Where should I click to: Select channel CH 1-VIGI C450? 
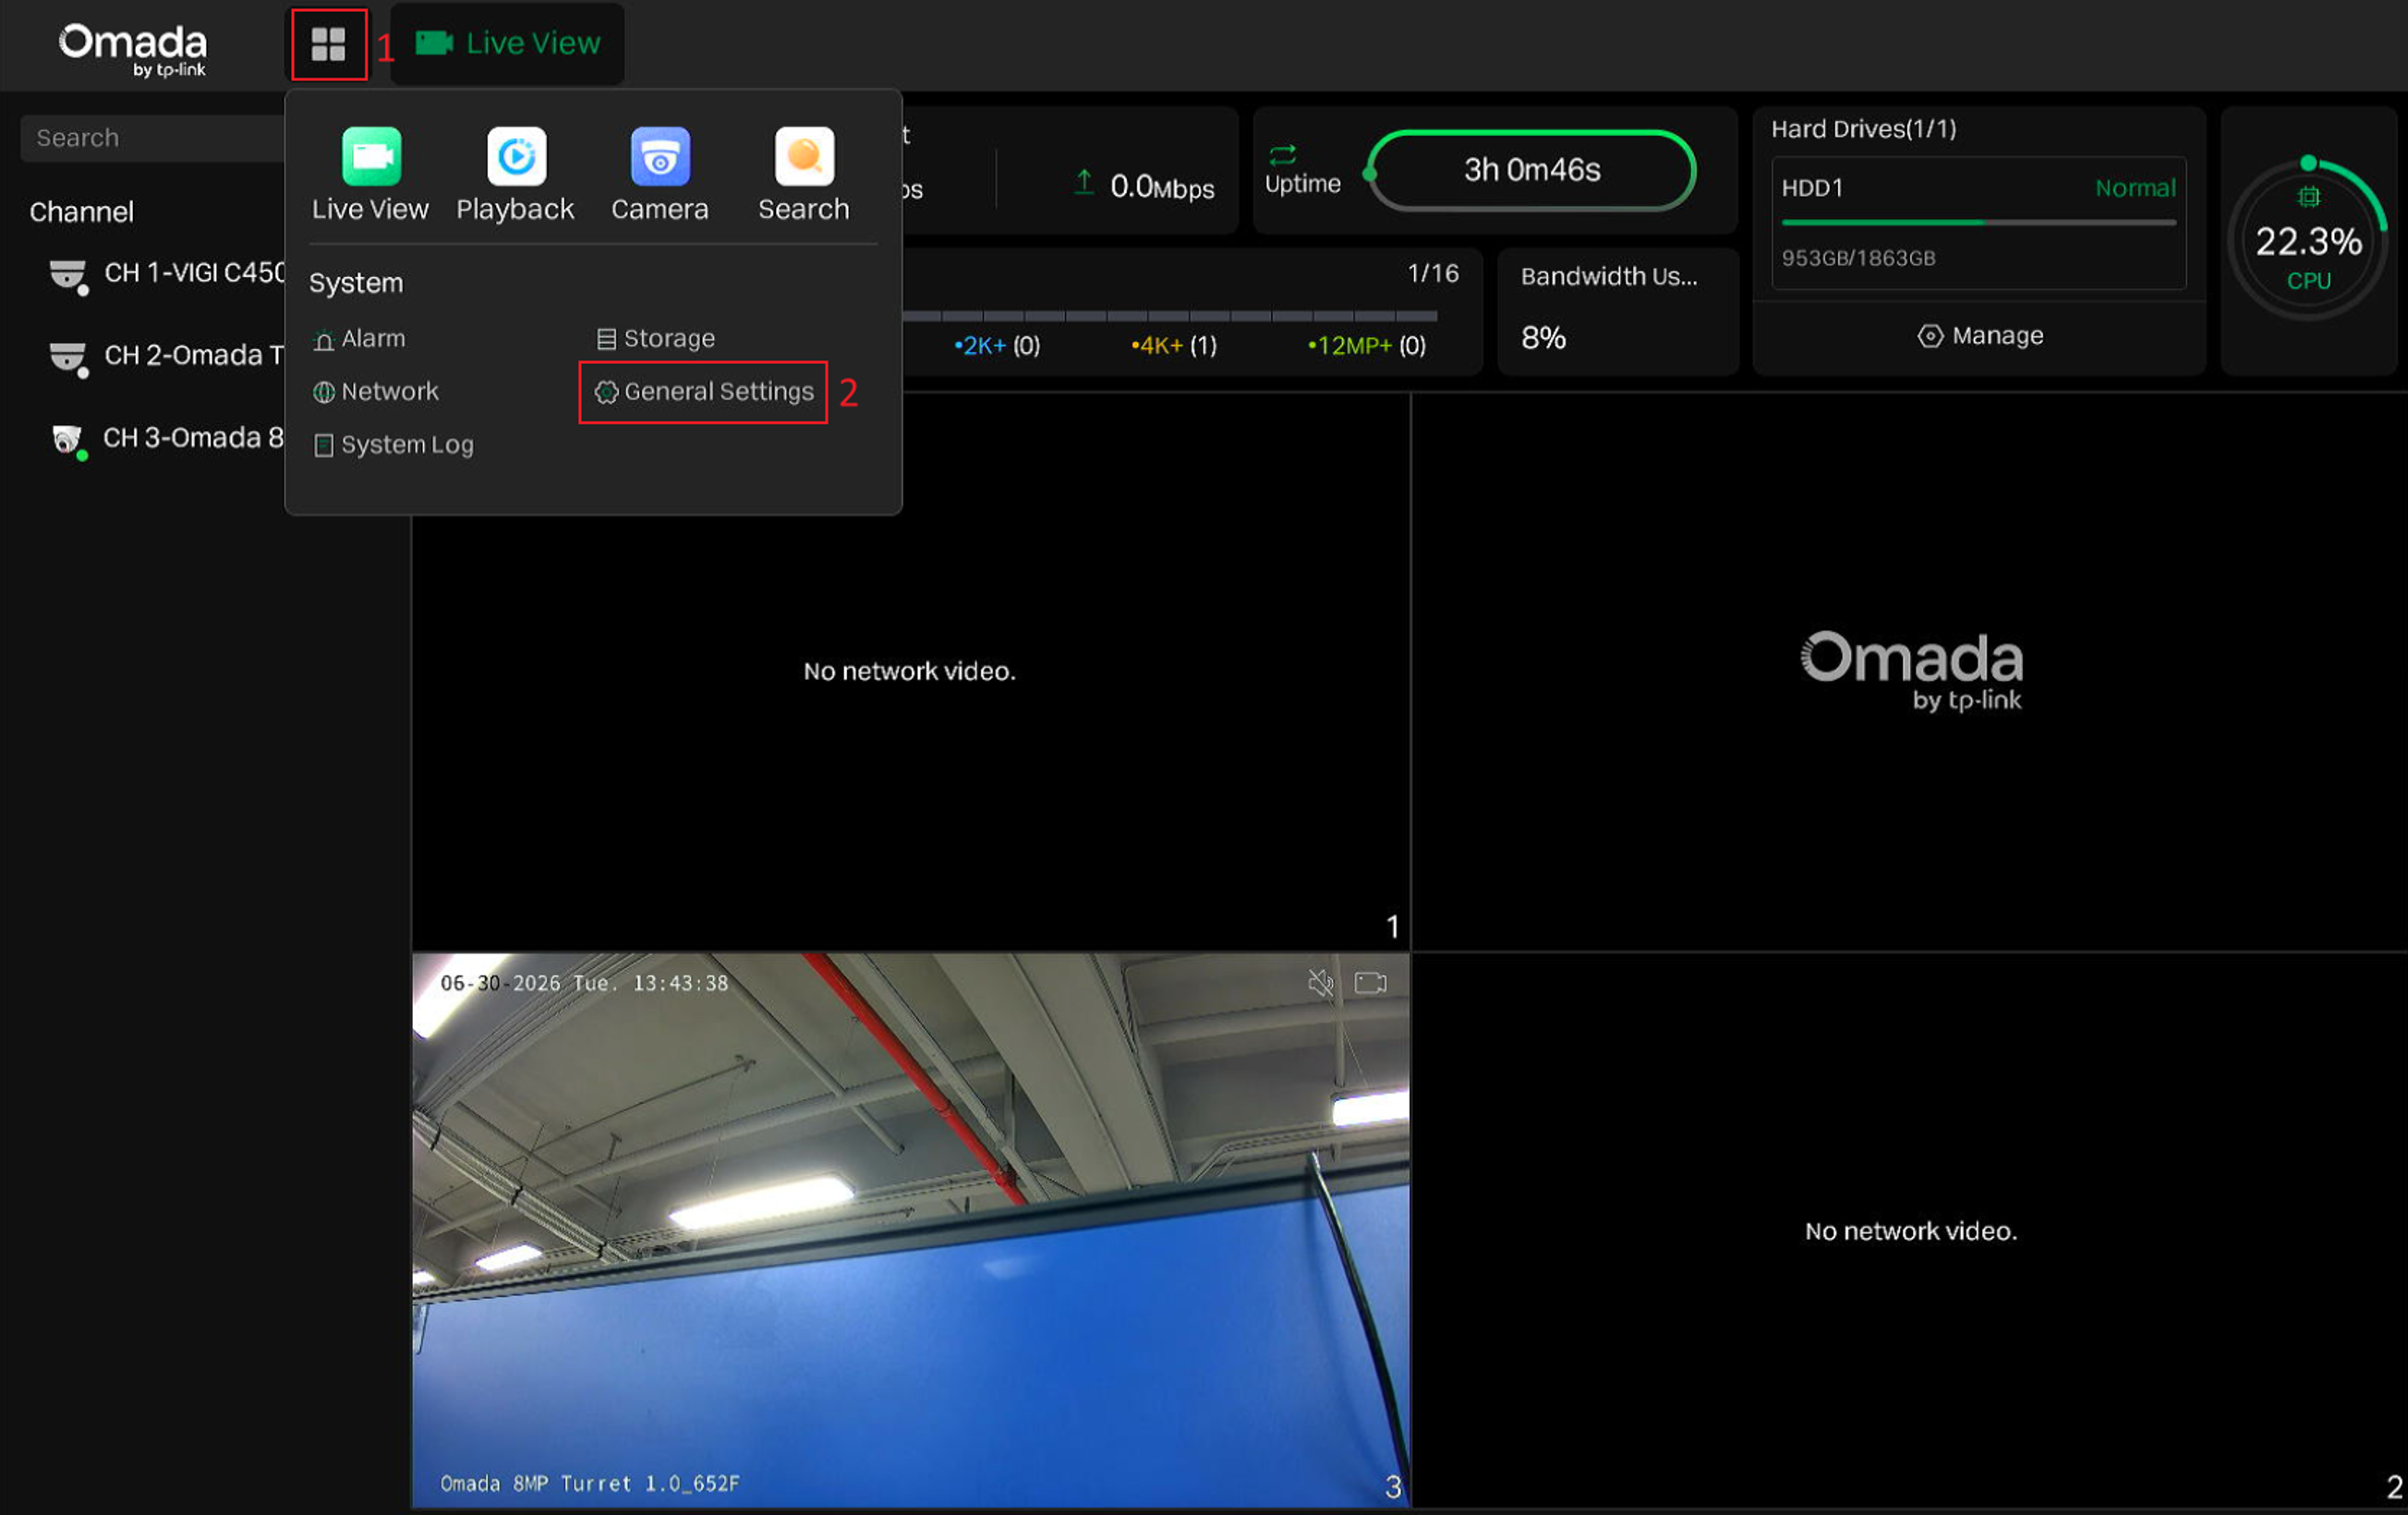click(x=167, y=273)
